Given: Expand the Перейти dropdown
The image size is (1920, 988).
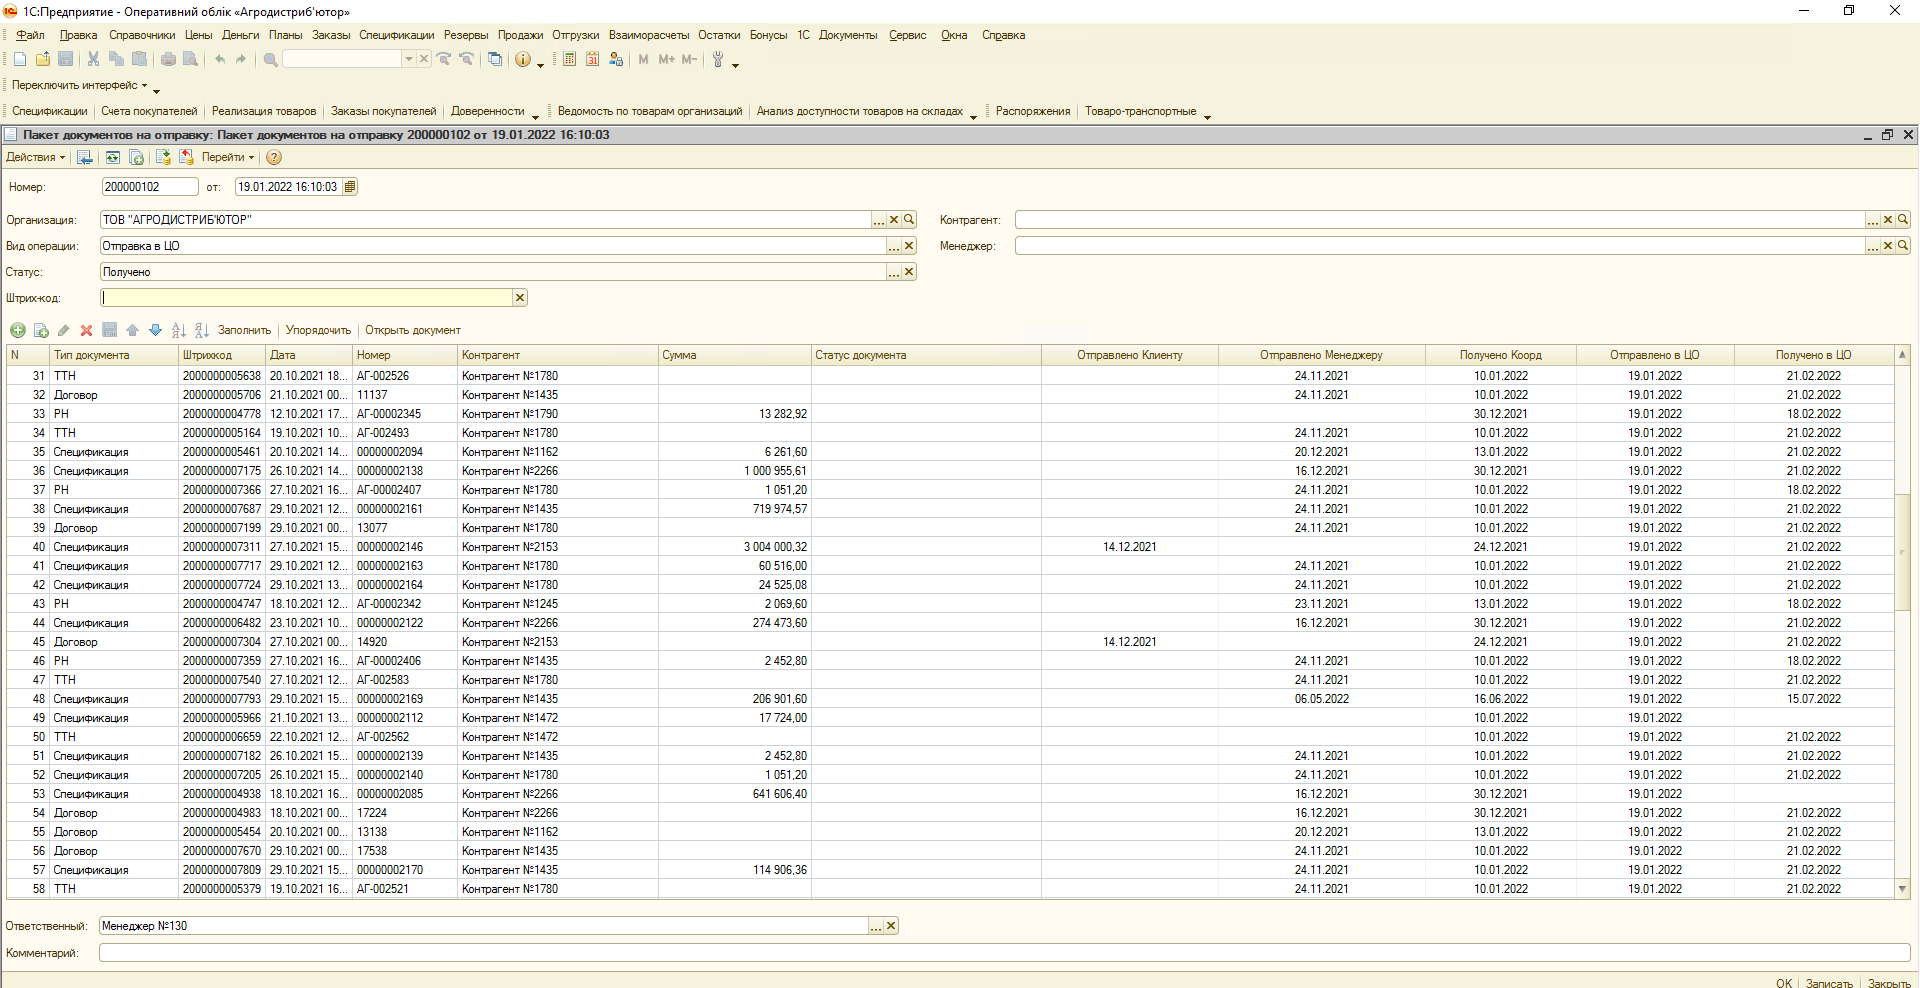Looking at the screenshot, I should [227, 158].
